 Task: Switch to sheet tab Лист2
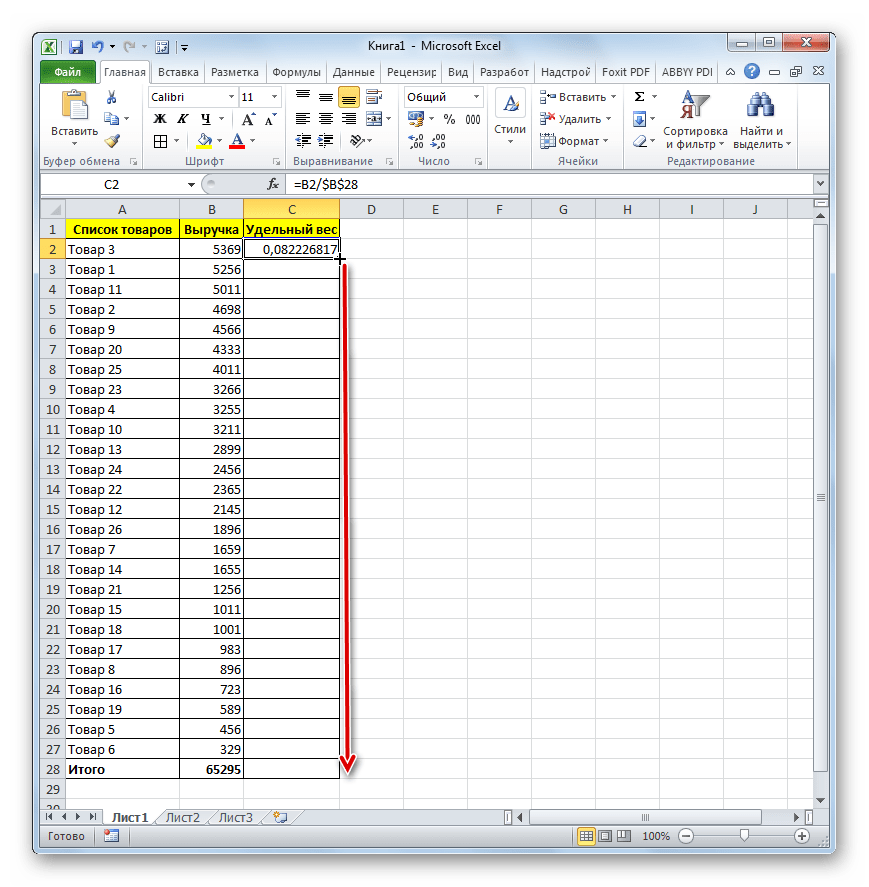(x=182, y=817)
